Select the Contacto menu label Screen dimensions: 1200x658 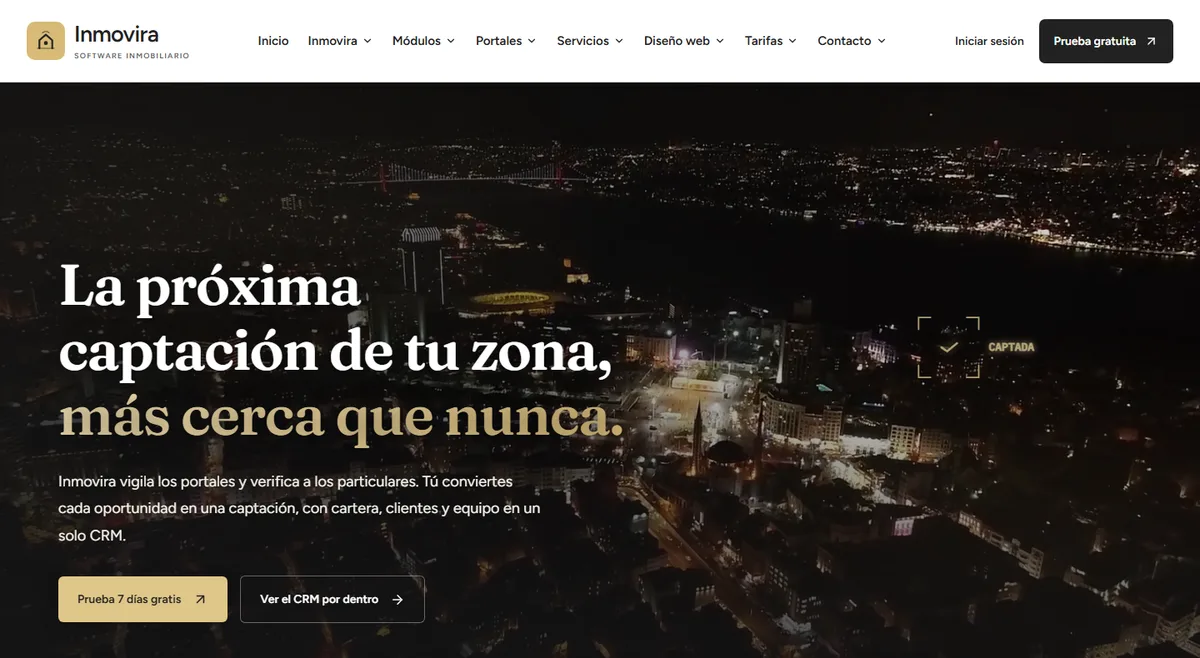tap(844, 41)
